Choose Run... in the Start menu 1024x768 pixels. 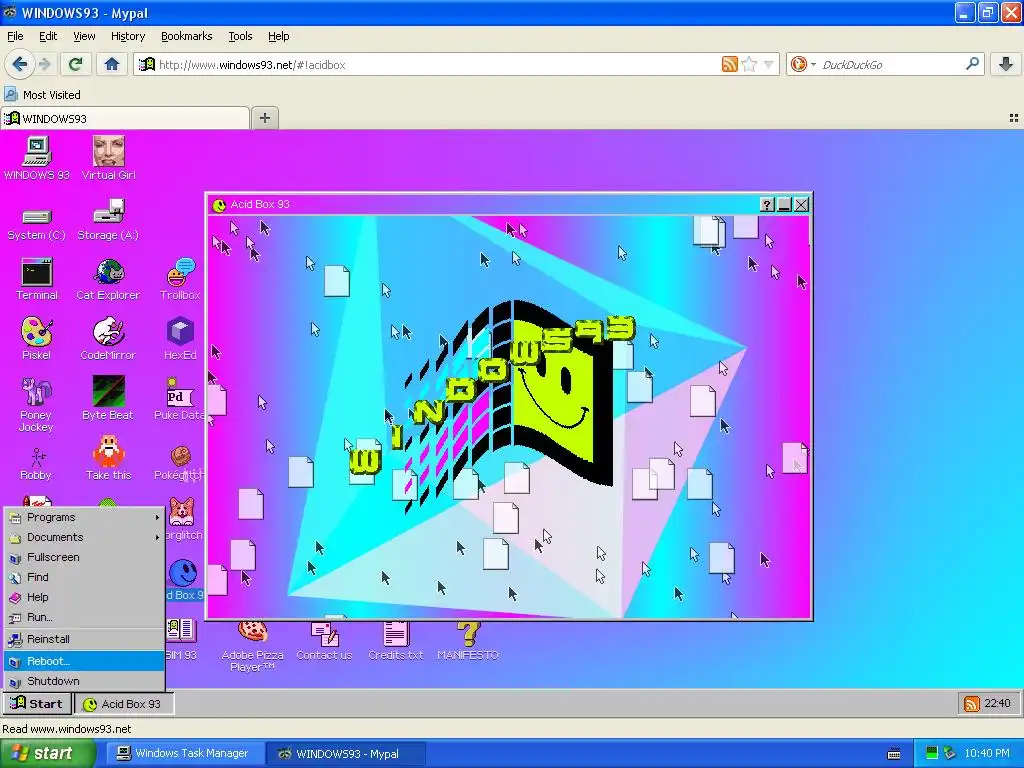pos(84,617)
